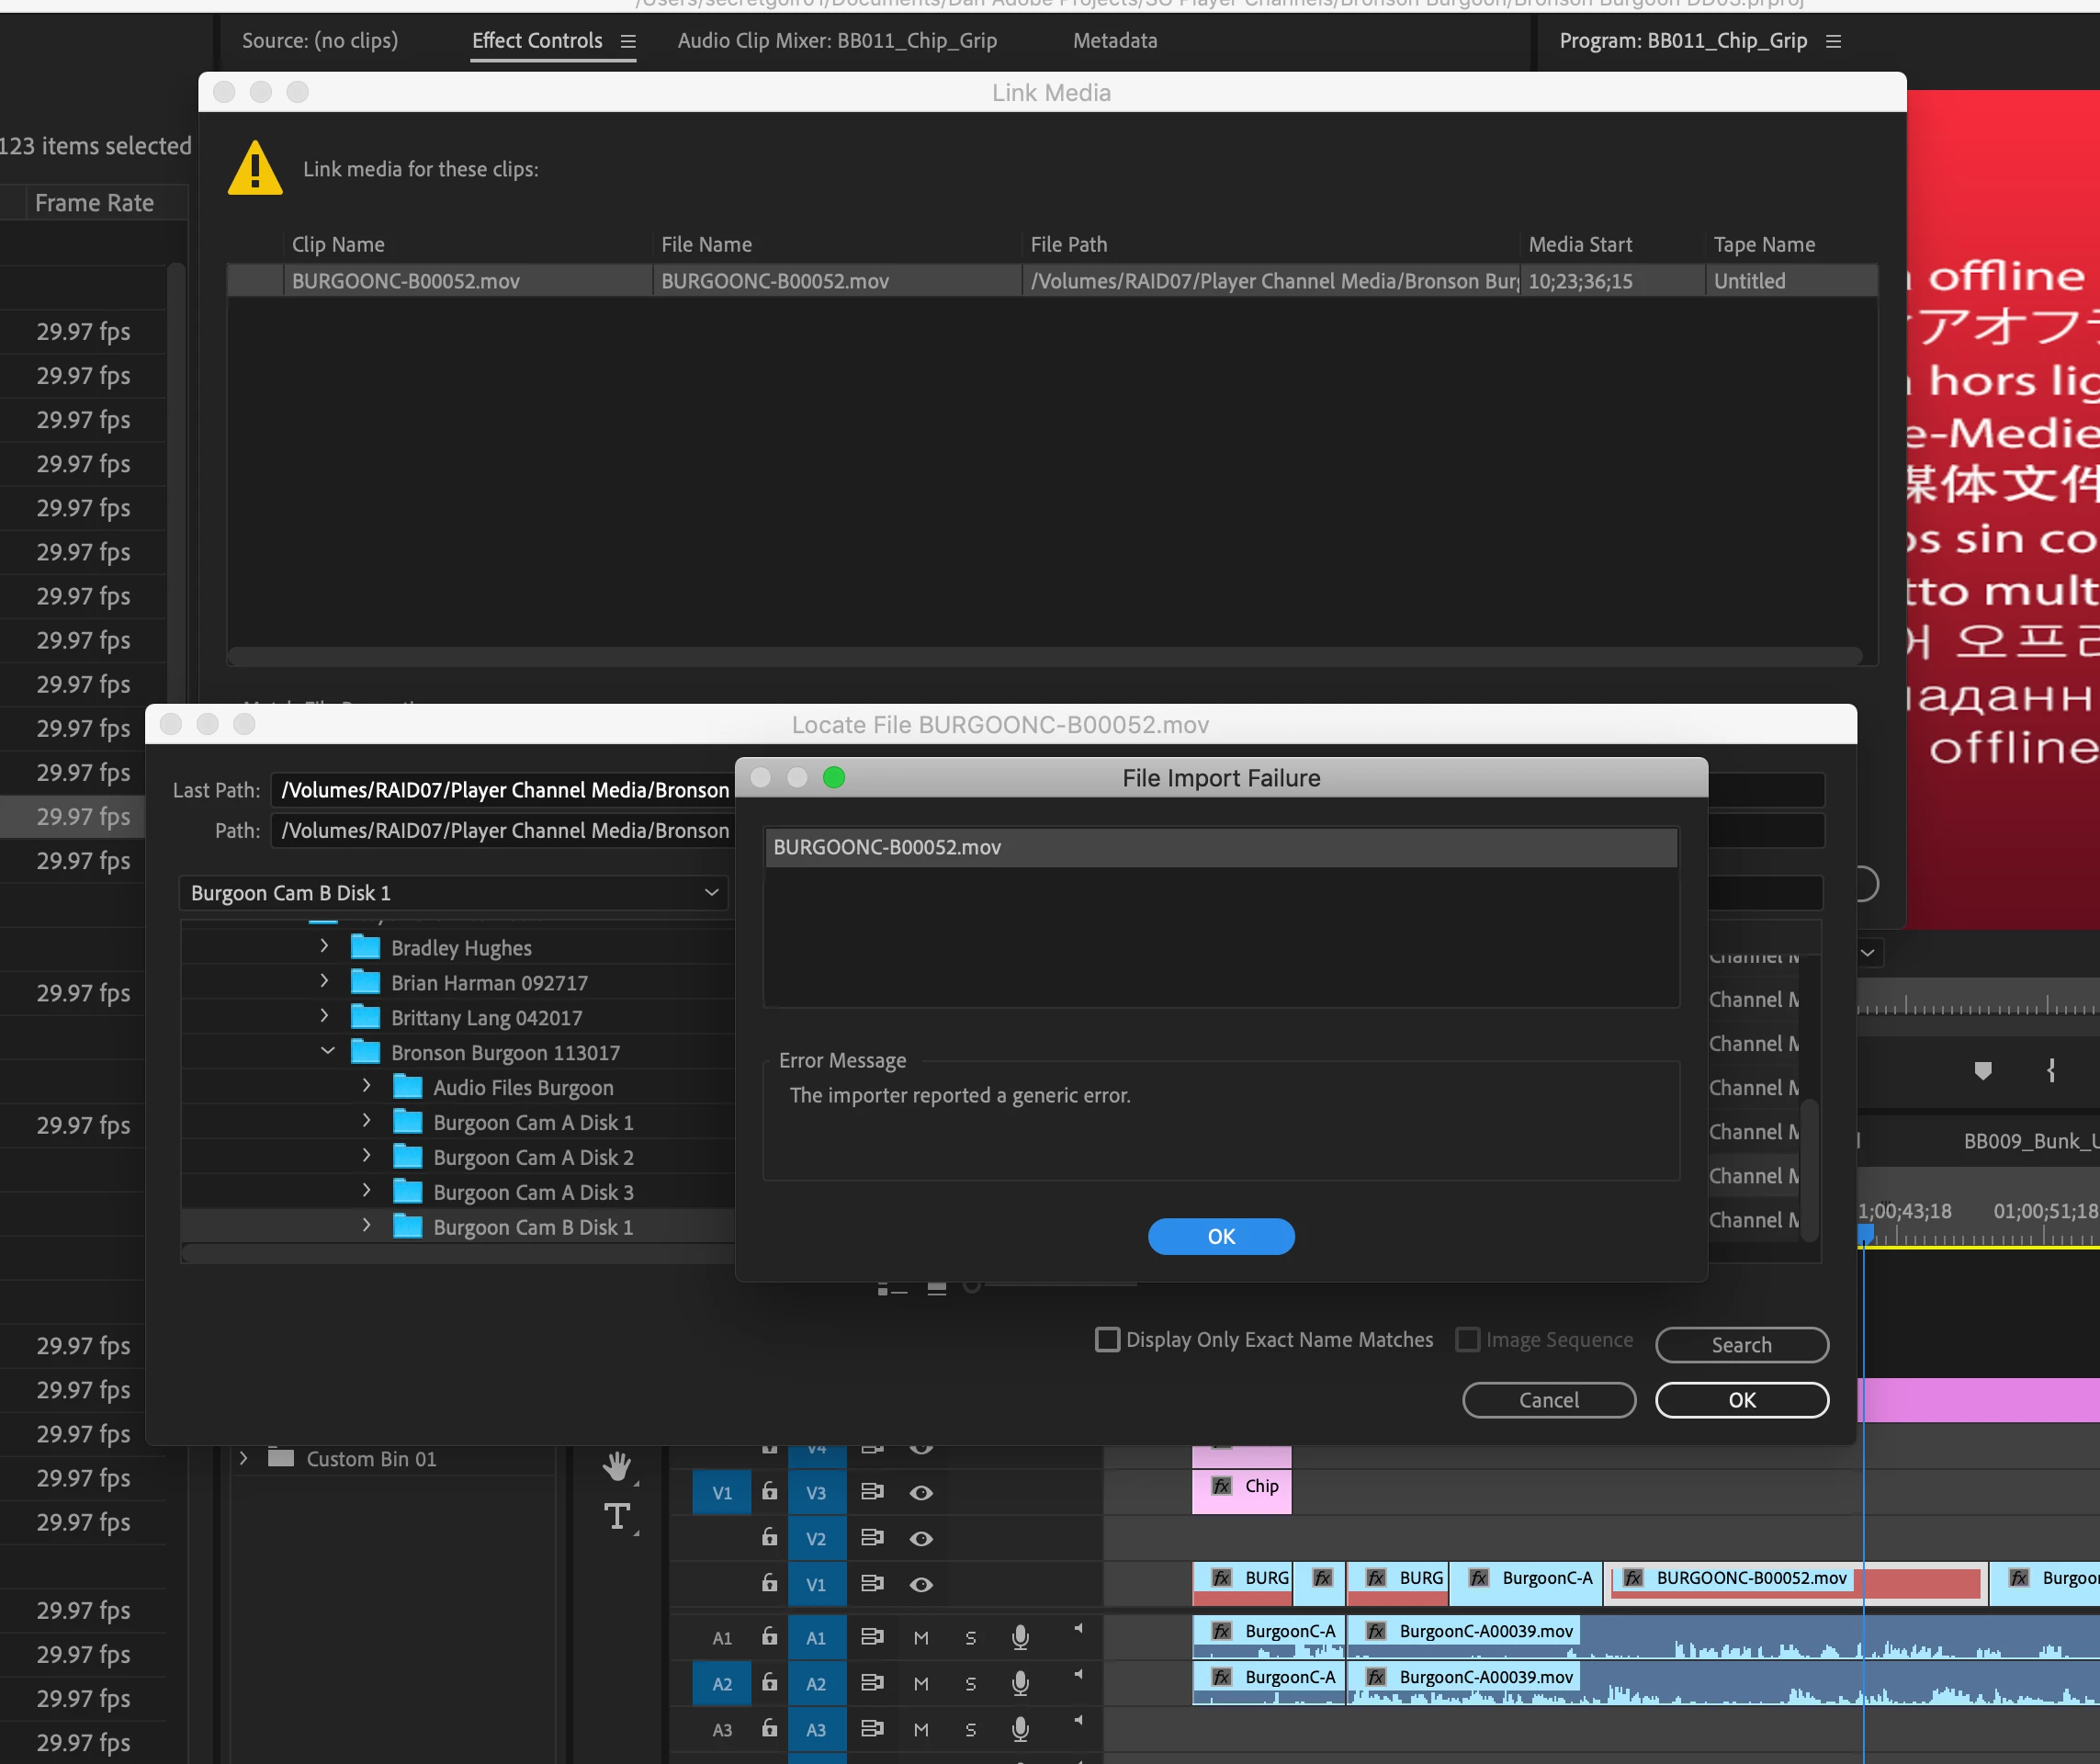Open Program monitor panel menu icon

tap(1833, 41)
